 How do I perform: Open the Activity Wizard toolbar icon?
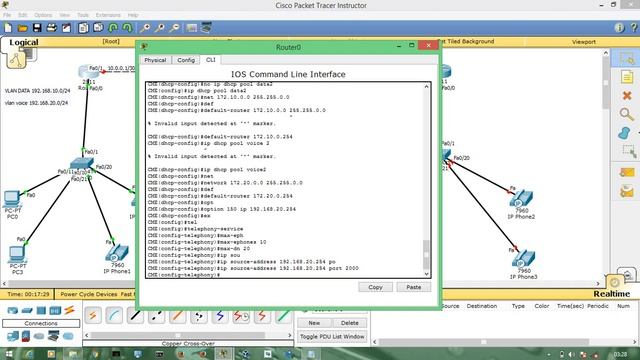[66, 28]
